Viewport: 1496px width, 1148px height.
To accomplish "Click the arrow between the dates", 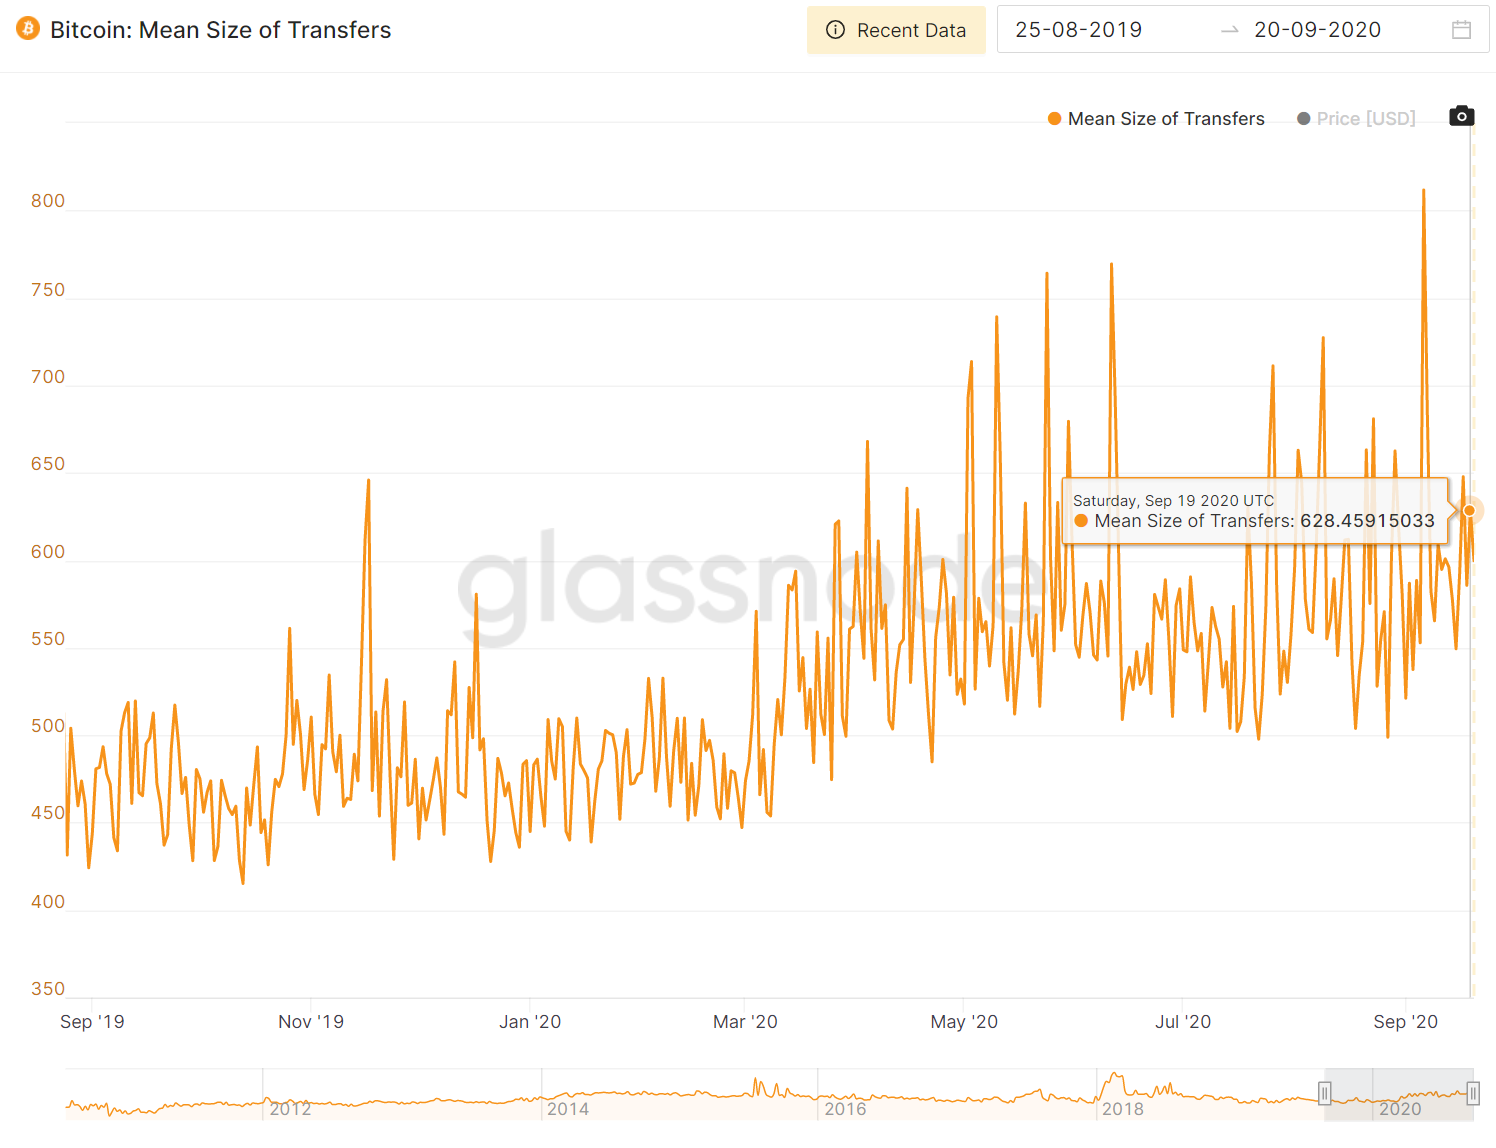I will tap(1230, 30).
